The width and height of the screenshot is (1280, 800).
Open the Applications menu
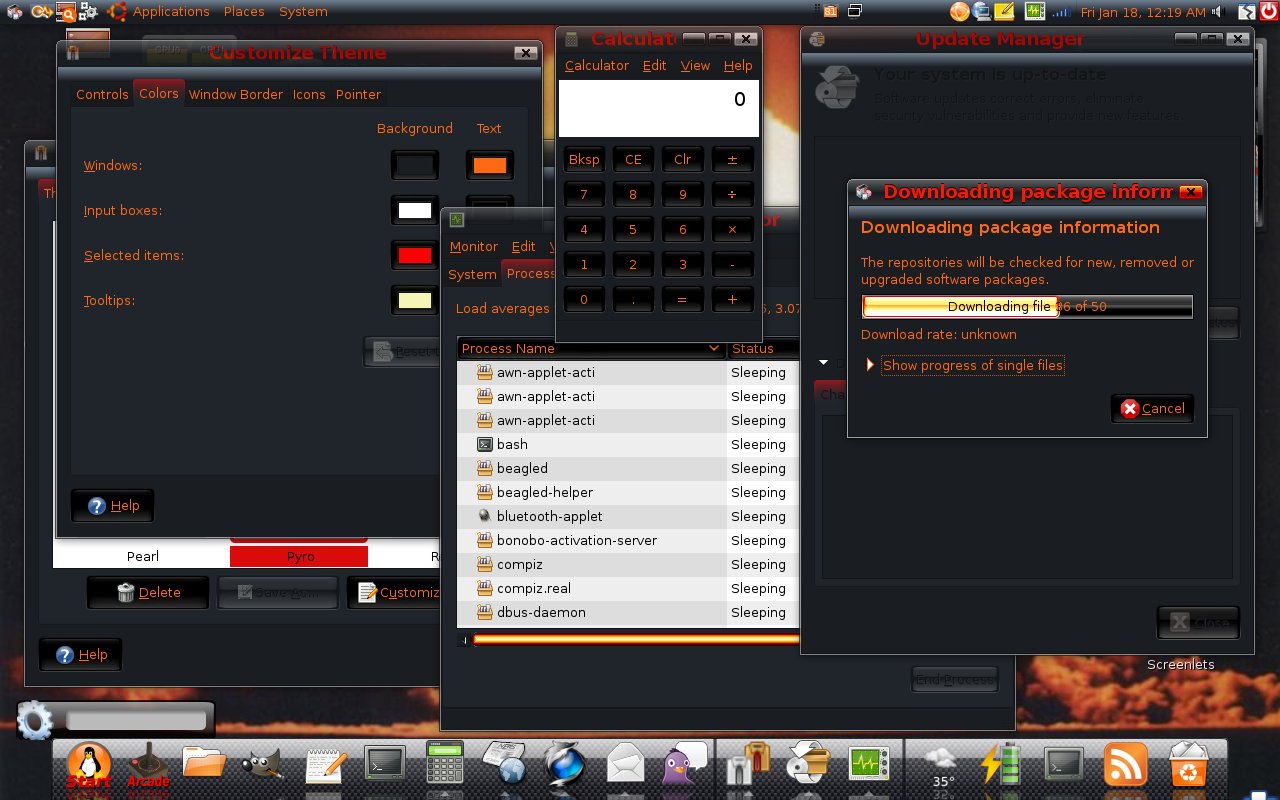coord(171,12)
